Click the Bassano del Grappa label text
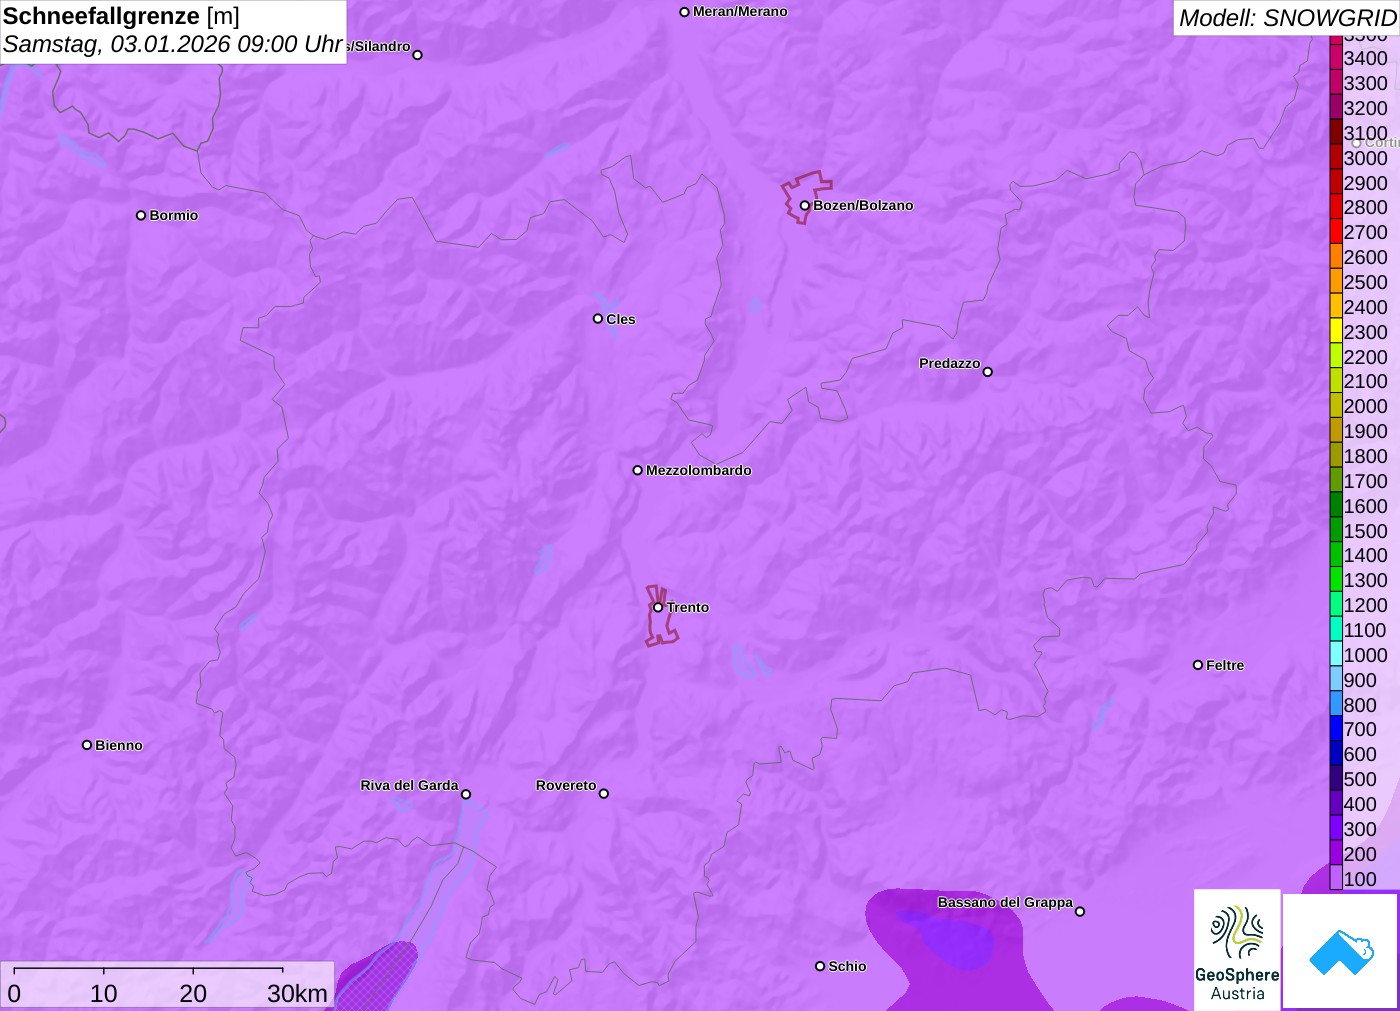Image resolution: width=1400 pixels, height=1011 pixels. pos(1005,902)
